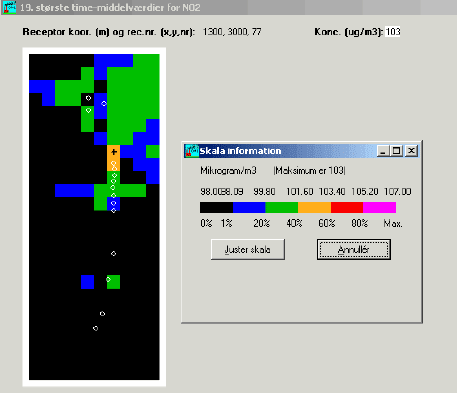Click the scale value 101.60

(x=300, y=192)
